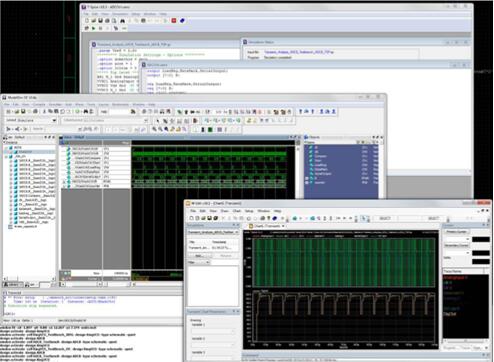The width and height of the screenshot is (494, 362).
Task: Select Chart1 (Transient) tab in W-Edit
Action: coord(267,226)
